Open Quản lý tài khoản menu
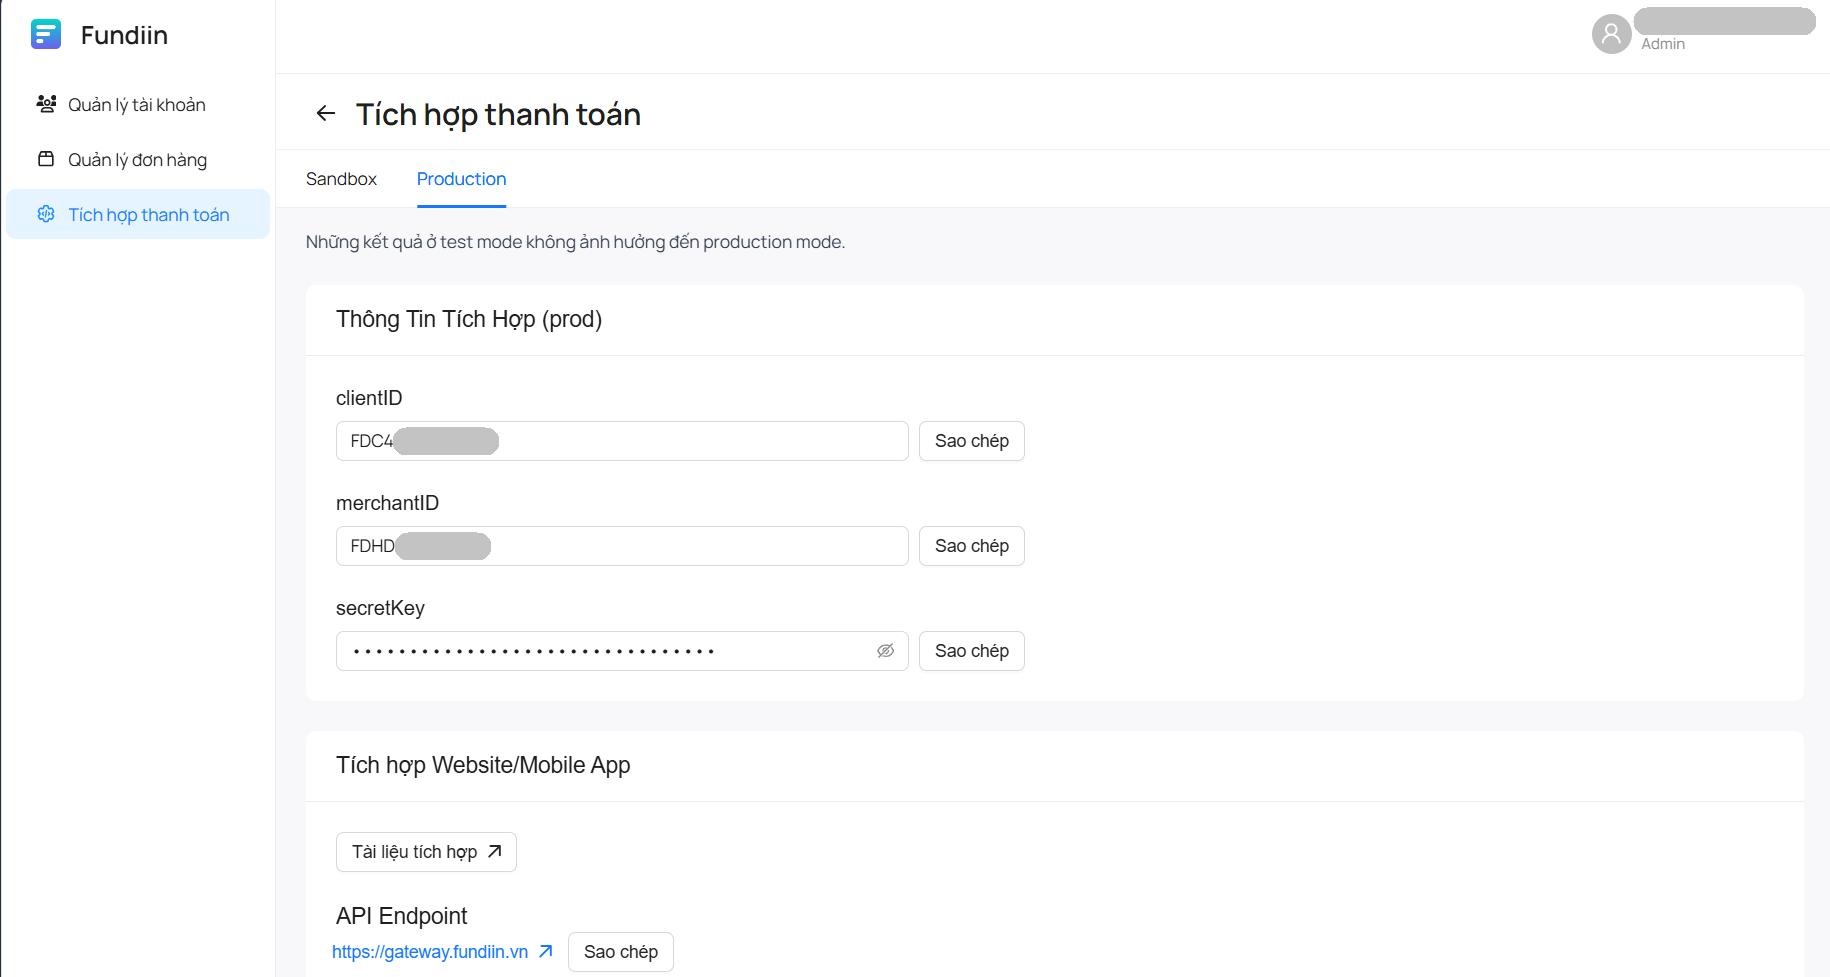1830x977 pixels. (137, 105)
